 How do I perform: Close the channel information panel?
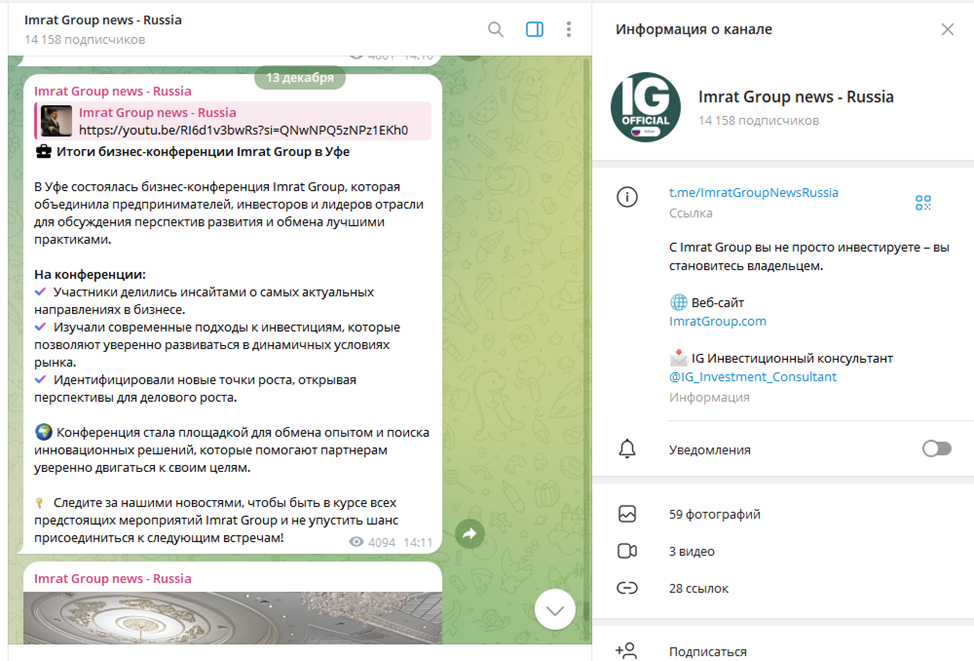coord(947,29)
